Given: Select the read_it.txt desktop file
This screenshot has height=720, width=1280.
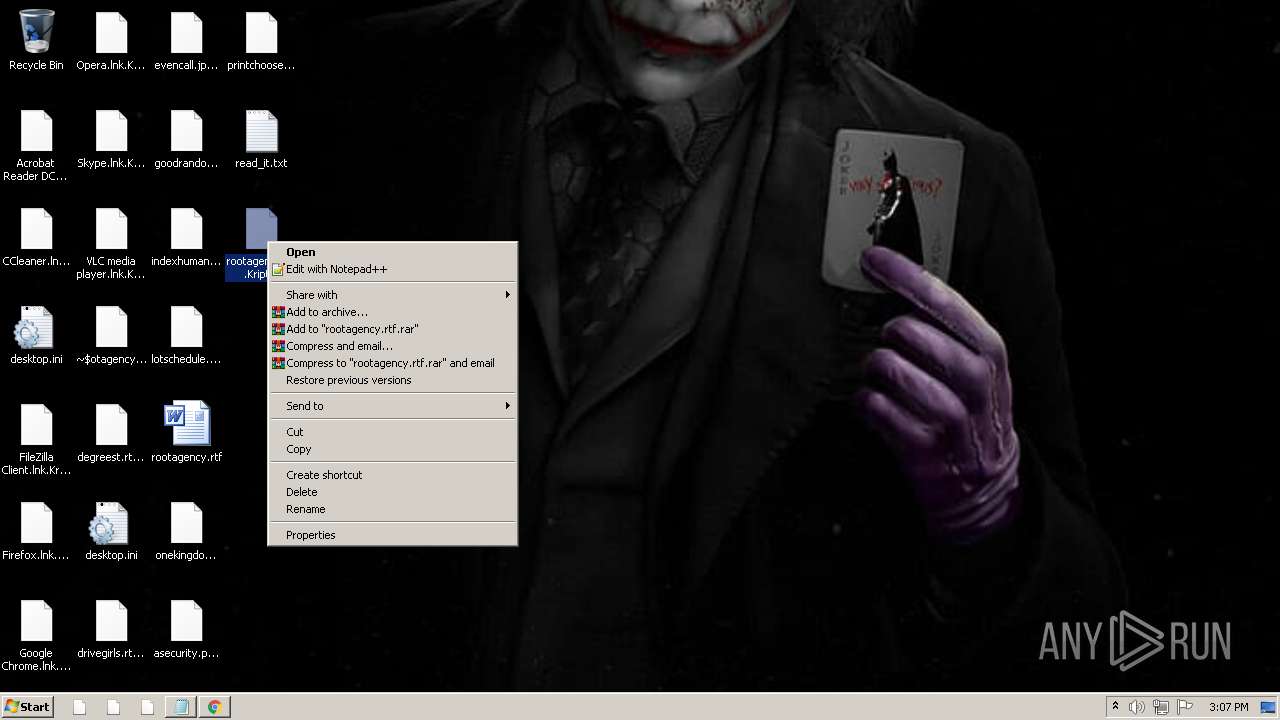Looking at the screenshot, I should click(x=261, y=140).
